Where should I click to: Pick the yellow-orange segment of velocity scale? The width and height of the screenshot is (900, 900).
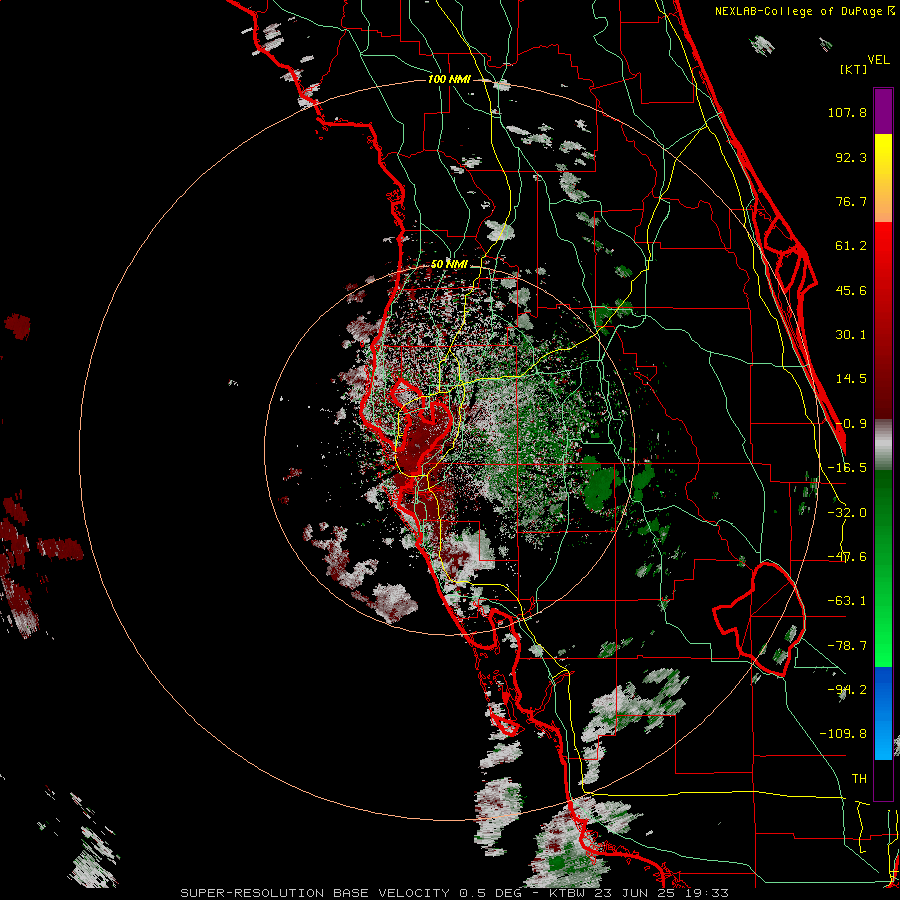tap(883, 178)
